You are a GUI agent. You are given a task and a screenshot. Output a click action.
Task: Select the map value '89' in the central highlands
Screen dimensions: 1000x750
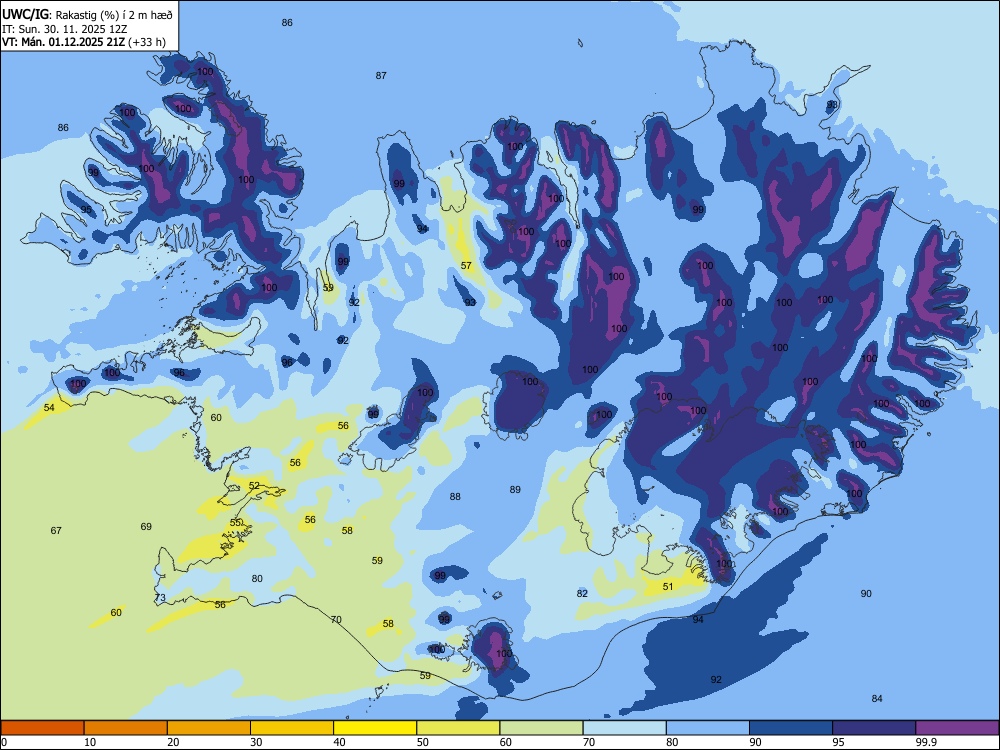point(515,490)
